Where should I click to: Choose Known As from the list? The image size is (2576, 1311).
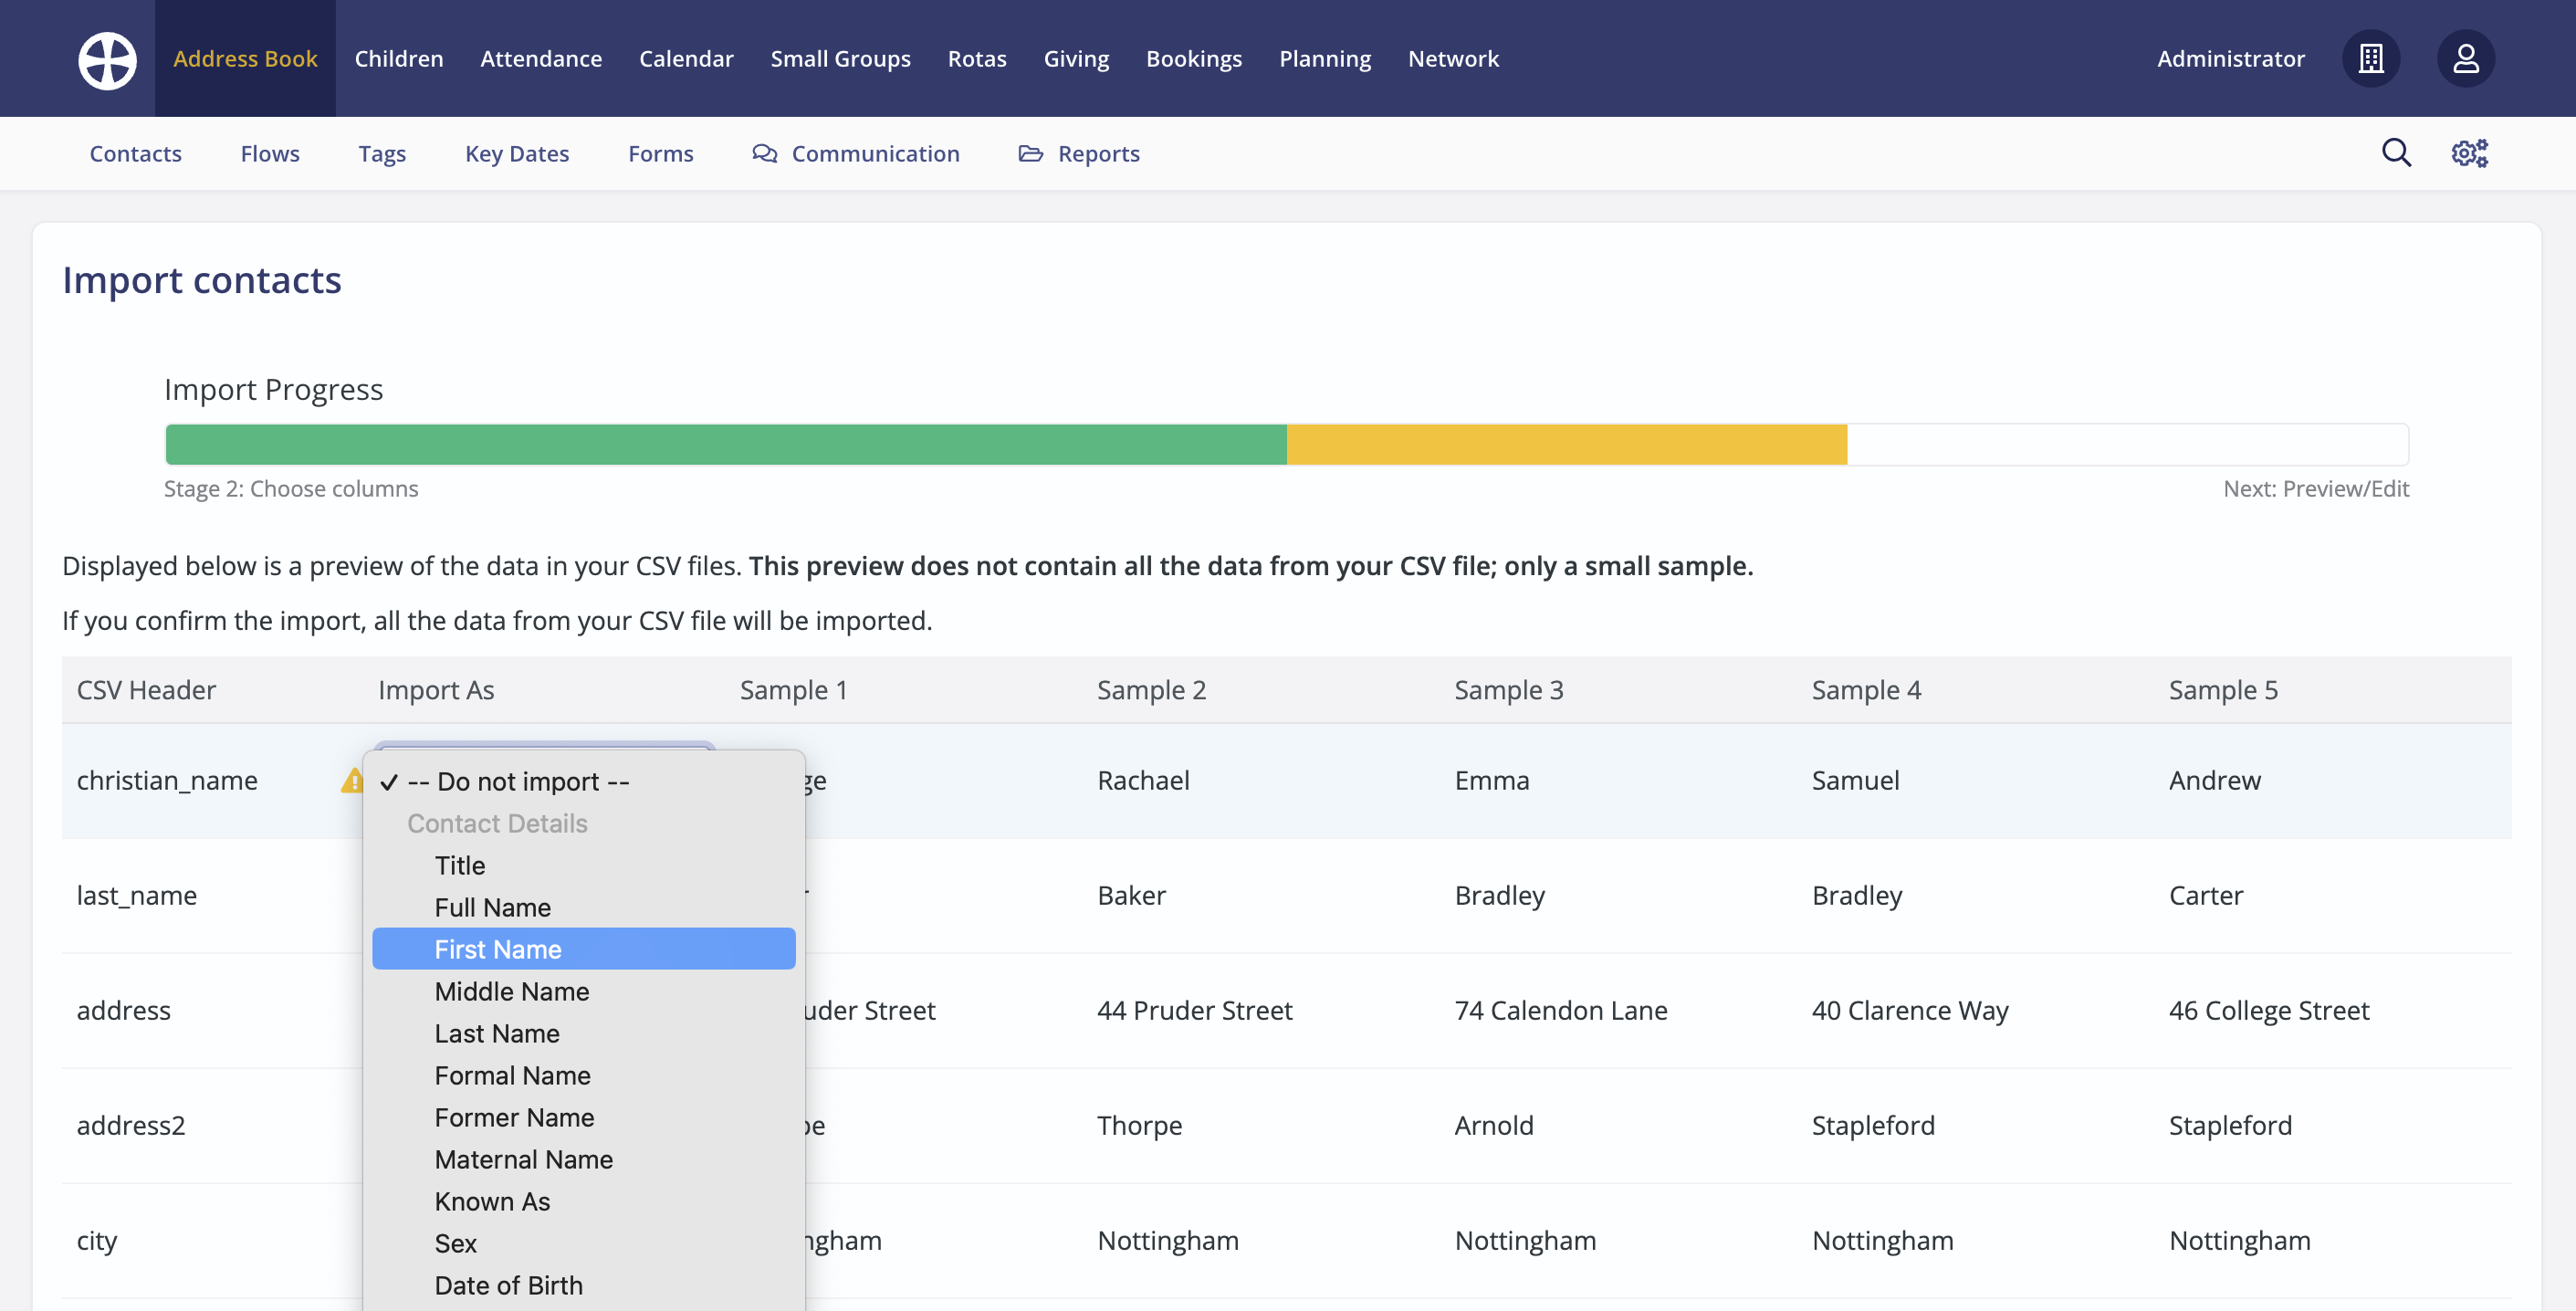coord(492,1201)
